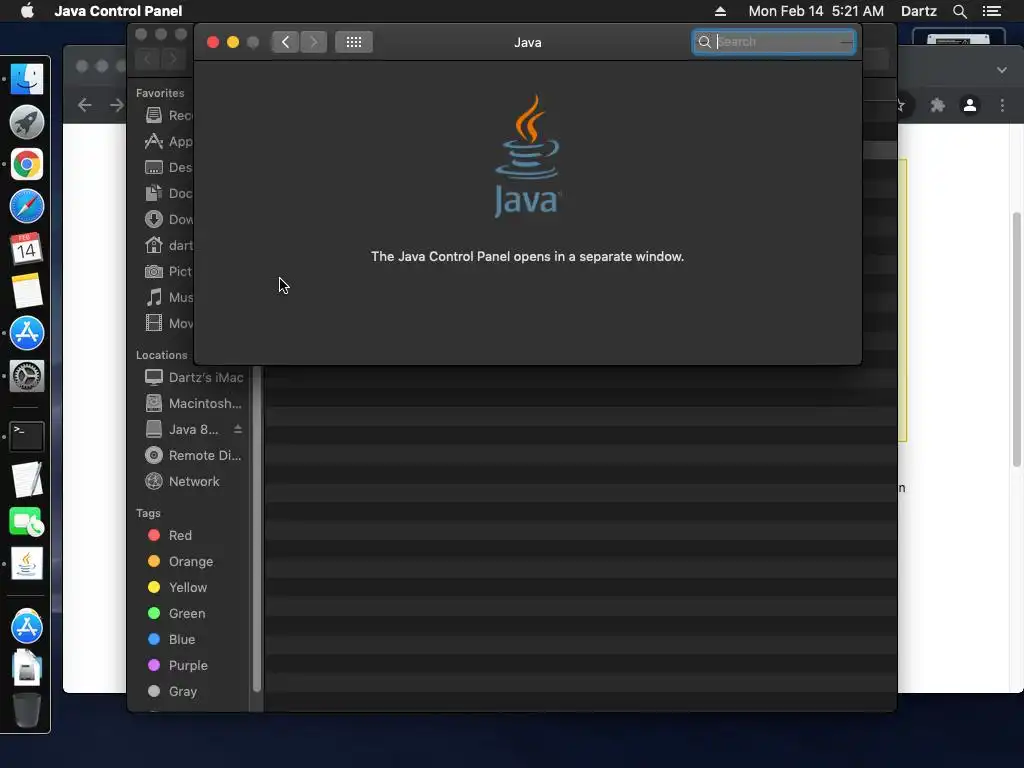This screenshot has width=1024, height=768.
Task: Open Desktop in Finder sidebar
Action: (168, 167)
